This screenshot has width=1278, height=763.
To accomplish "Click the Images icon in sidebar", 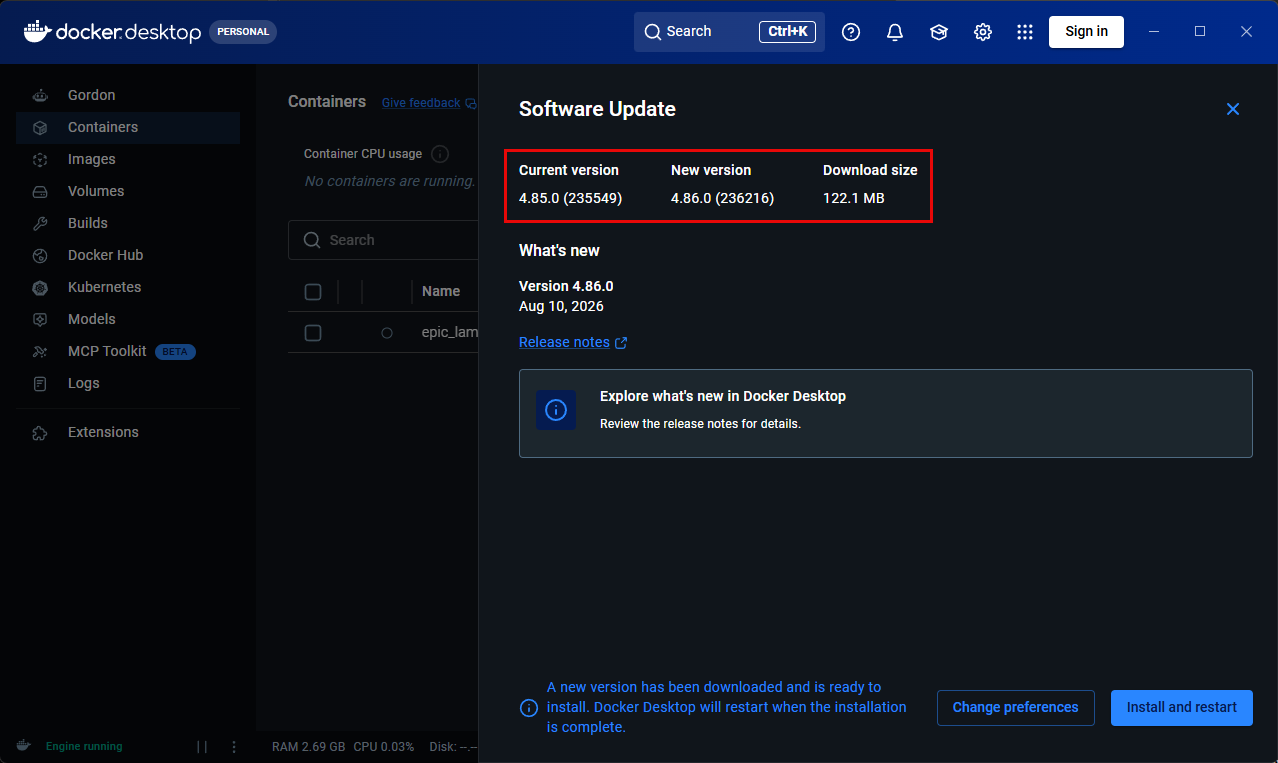I will 40,159.
